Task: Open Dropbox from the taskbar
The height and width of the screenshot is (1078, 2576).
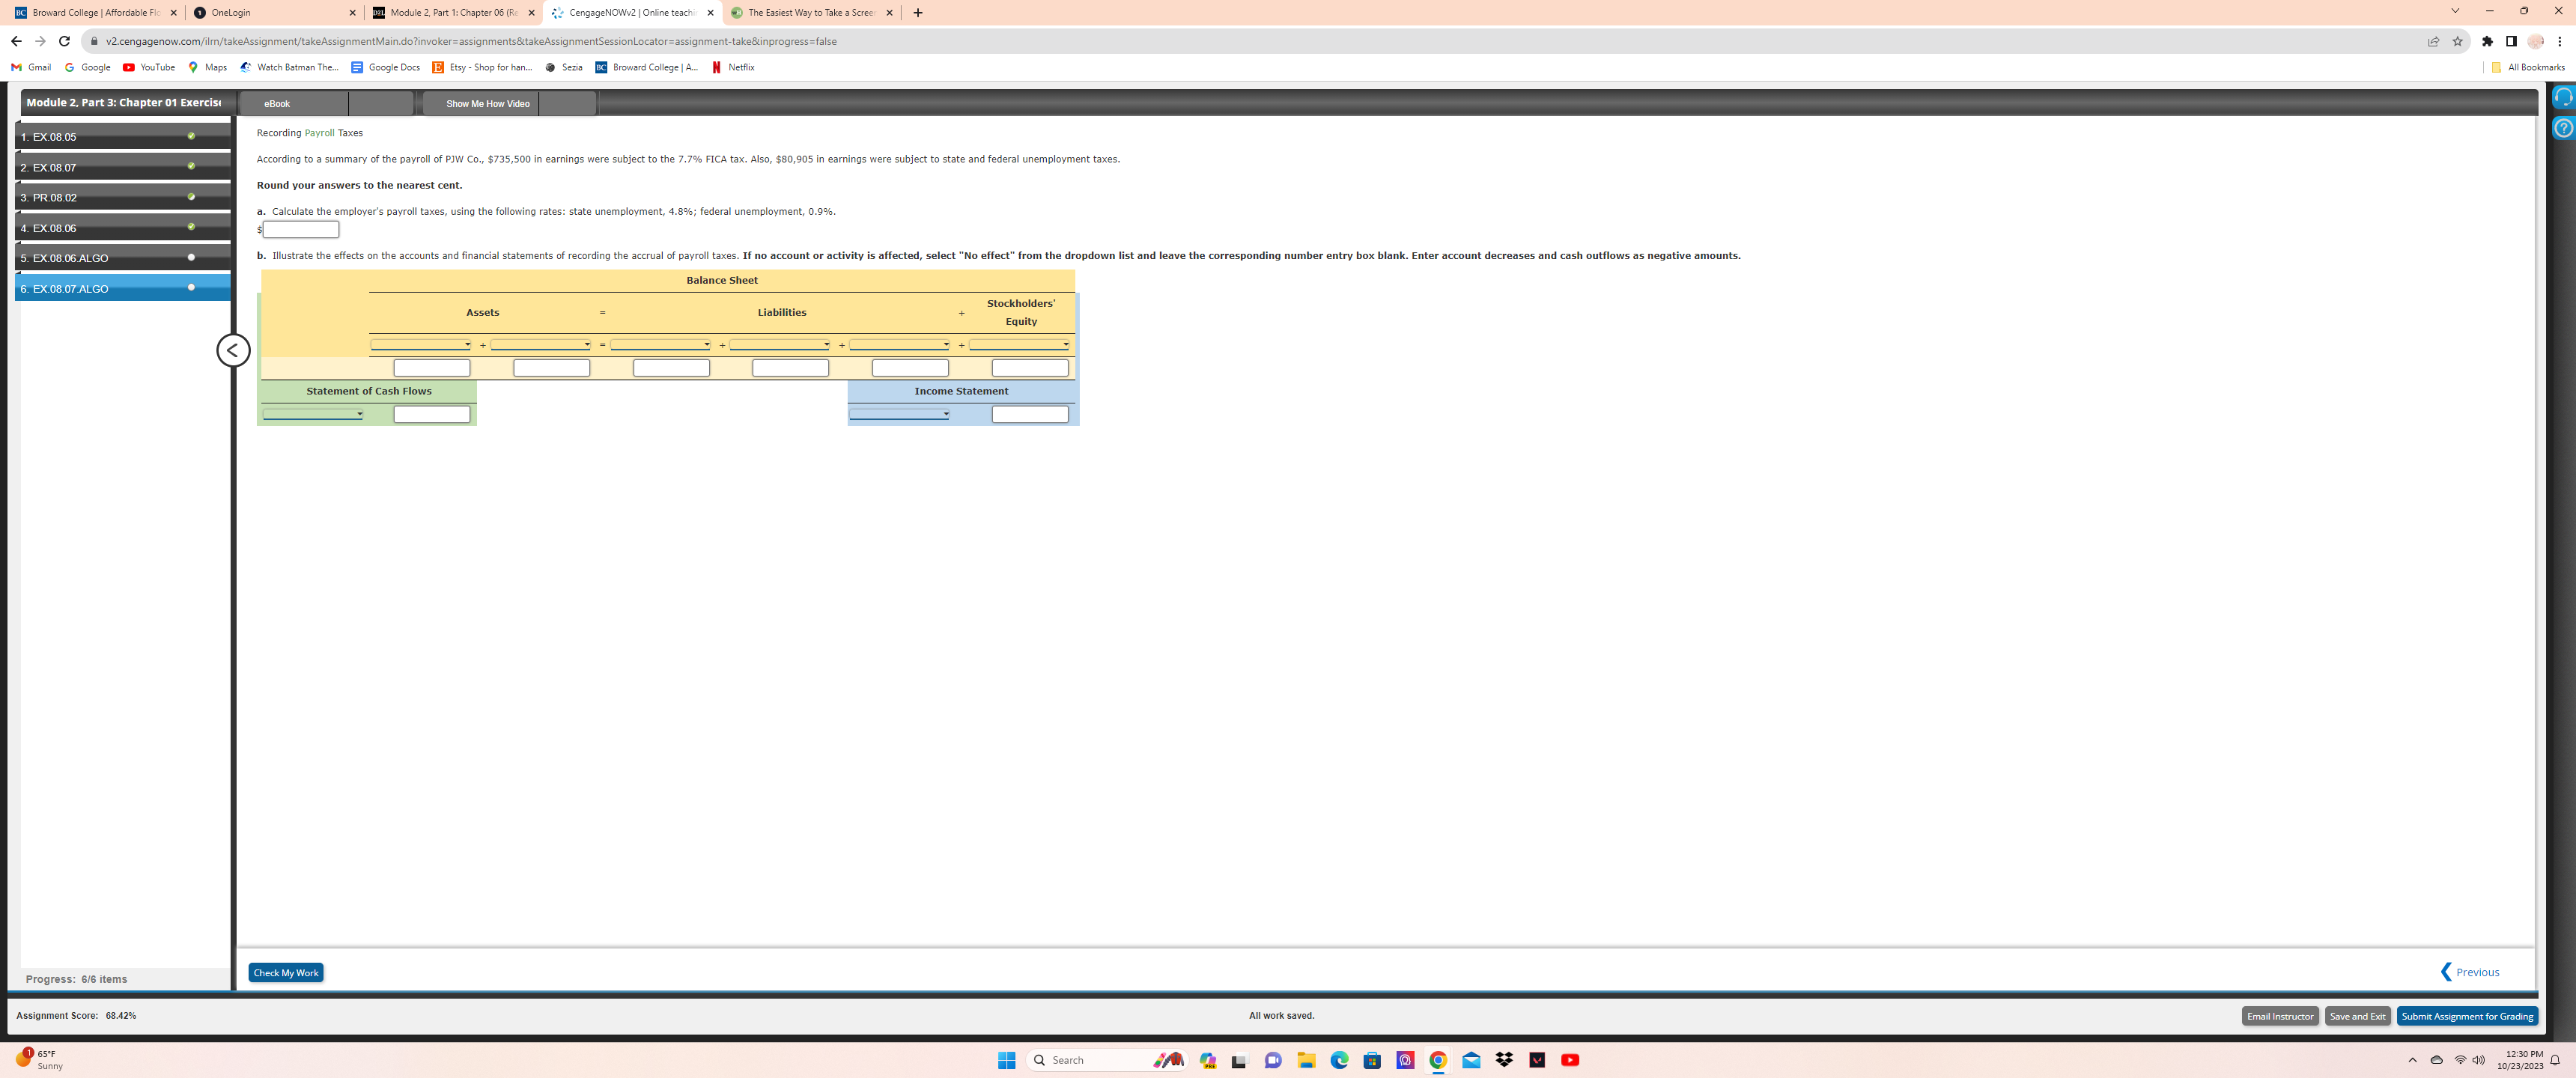Action: 1503,1060
